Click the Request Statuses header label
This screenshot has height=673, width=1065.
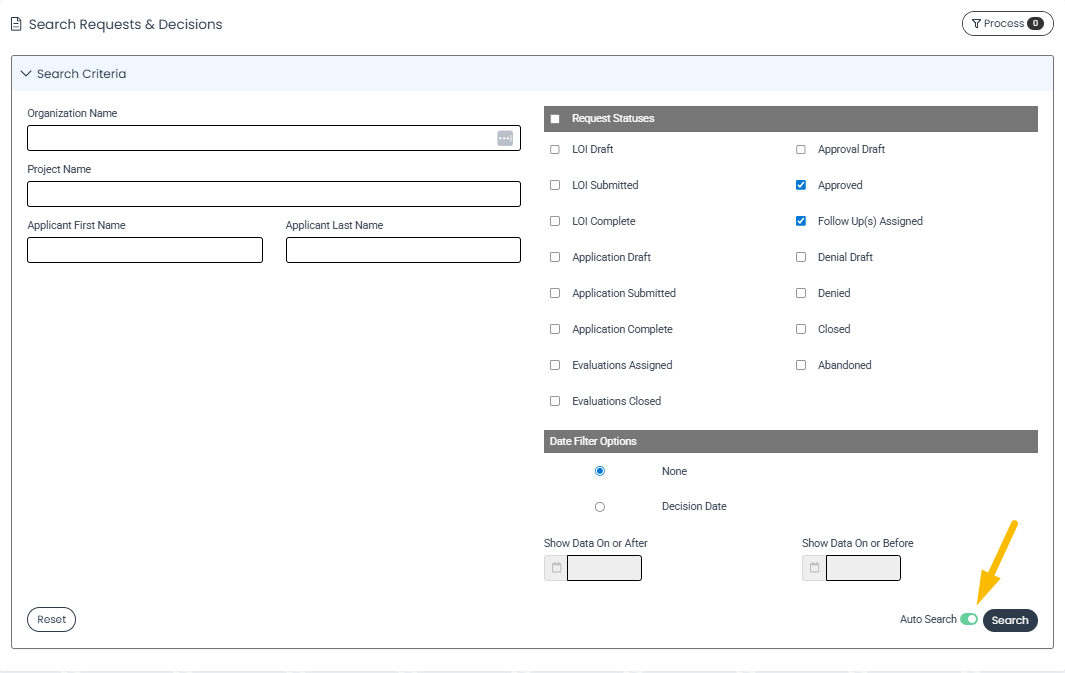coord(613,118)
